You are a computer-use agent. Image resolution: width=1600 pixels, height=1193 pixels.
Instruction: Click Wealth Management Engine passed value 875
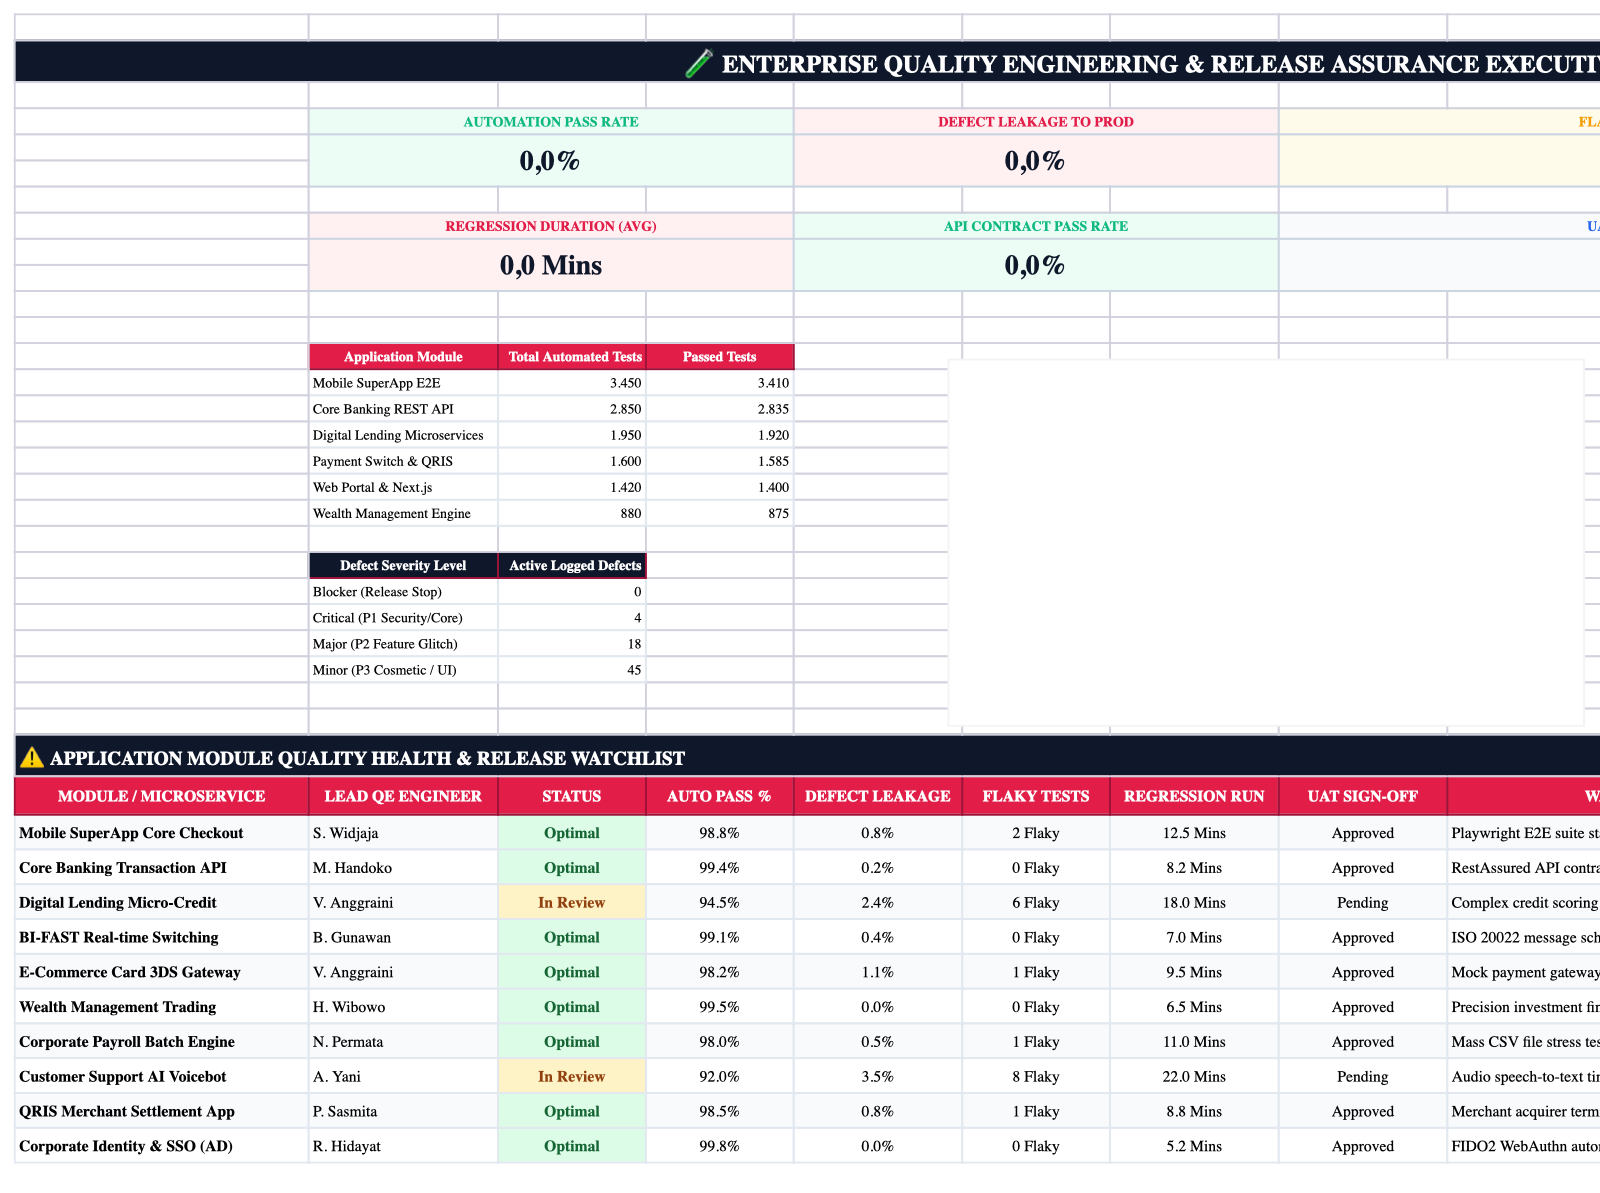coord(720,513)
